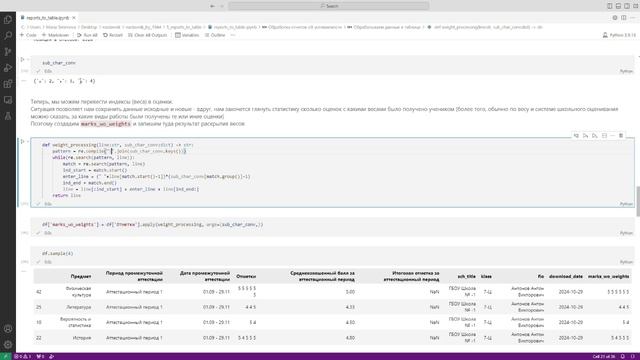This screenshot has width=640, height=360.
Task: Toggle the bottom panel layout icon
Action: tap(618, 6)
